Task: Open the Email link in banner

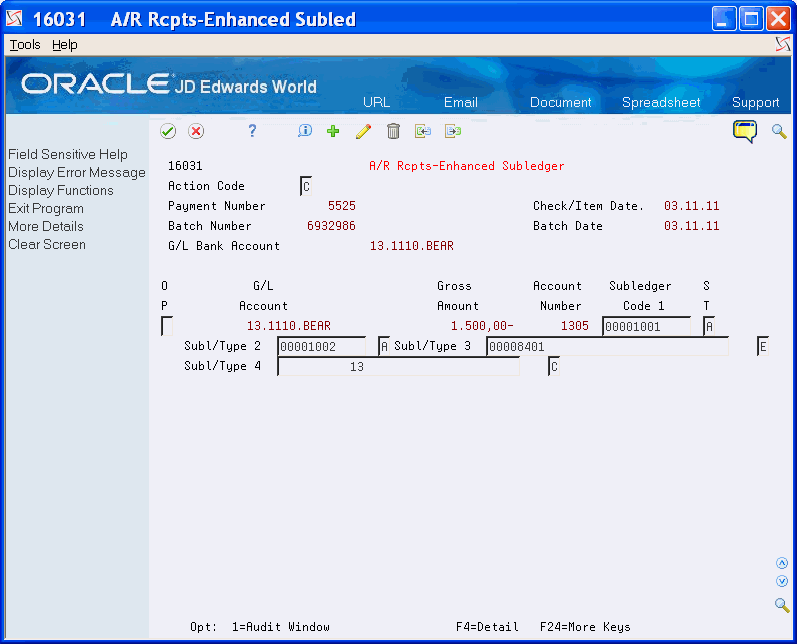Action: pos(461,102)
